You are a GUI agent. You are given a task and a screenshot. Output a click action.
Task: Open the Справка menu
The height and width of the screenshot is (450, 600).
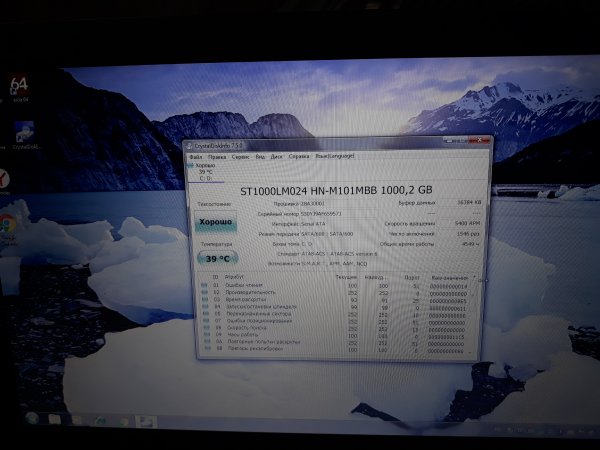[299, 157]
